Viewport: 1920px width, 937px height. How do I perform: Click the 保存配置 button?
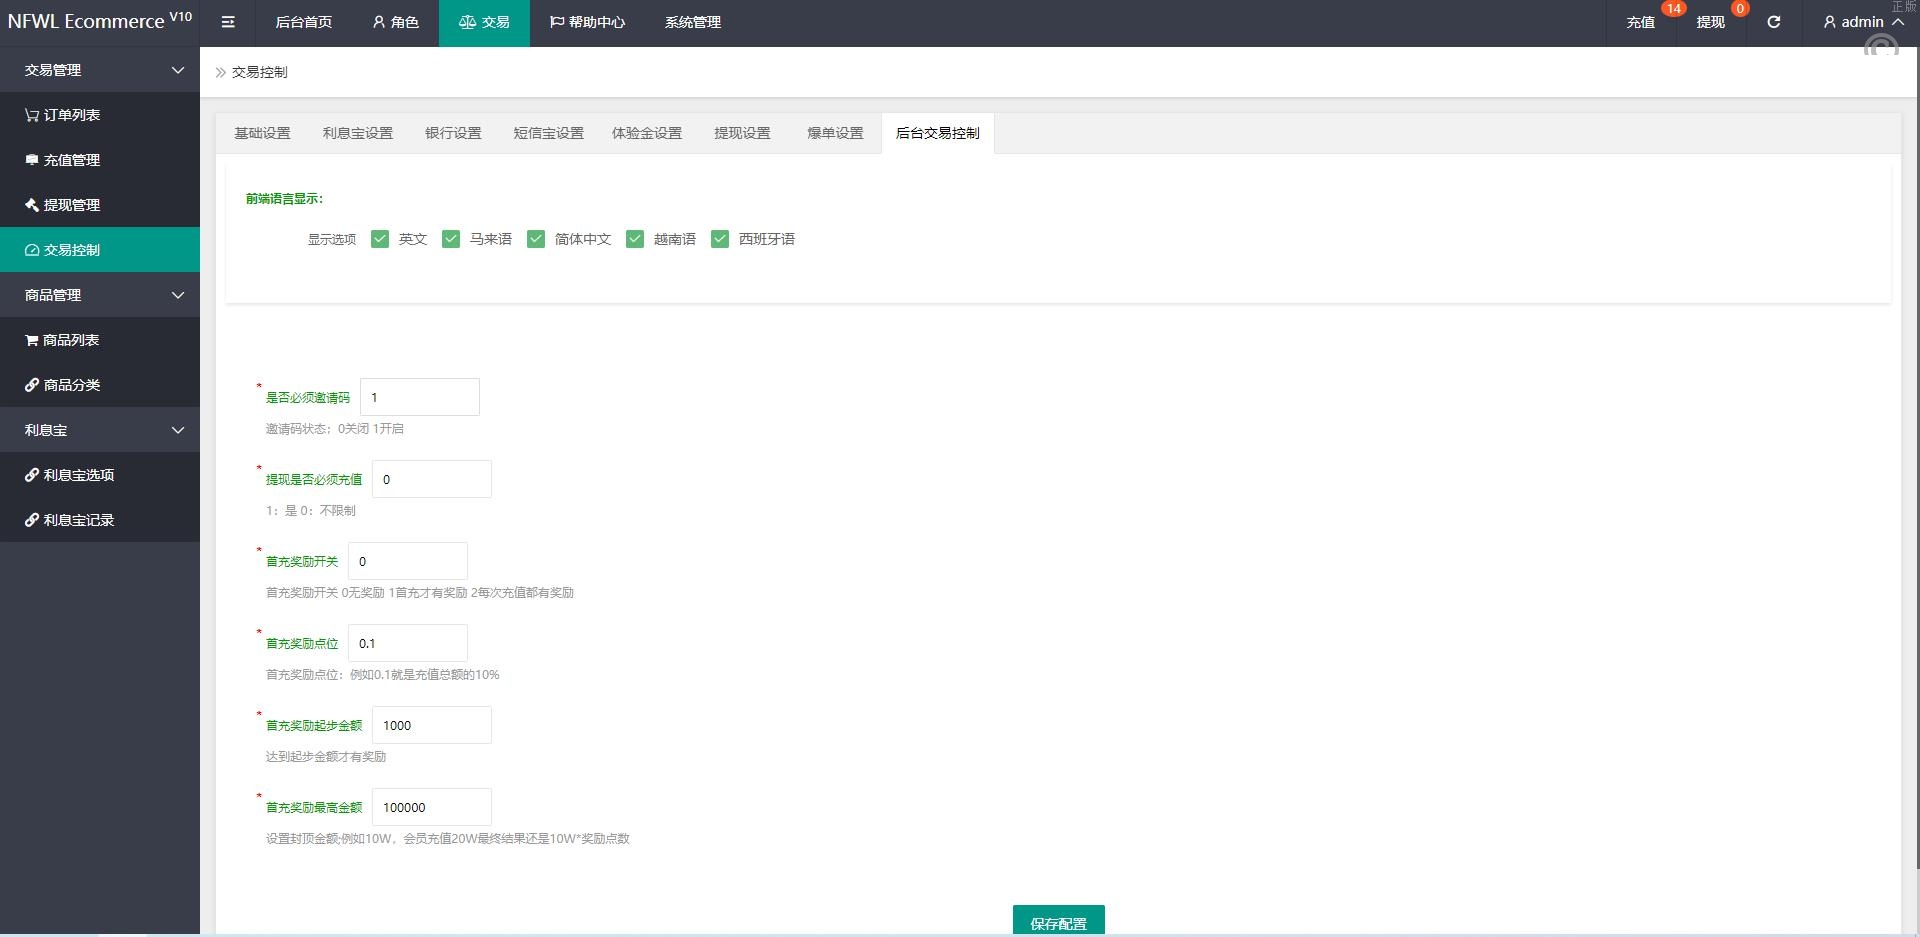tap(1058, 921)
